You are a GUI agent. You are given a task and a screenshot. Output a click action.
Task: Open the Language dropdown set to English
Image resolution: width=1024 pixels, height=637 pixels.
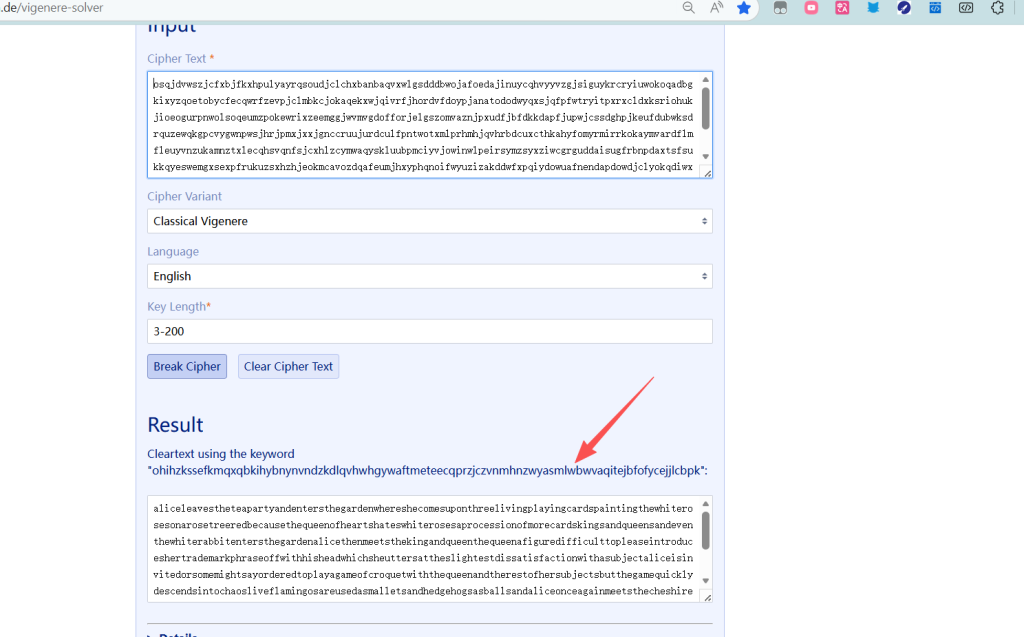click(x=430, y=276)
